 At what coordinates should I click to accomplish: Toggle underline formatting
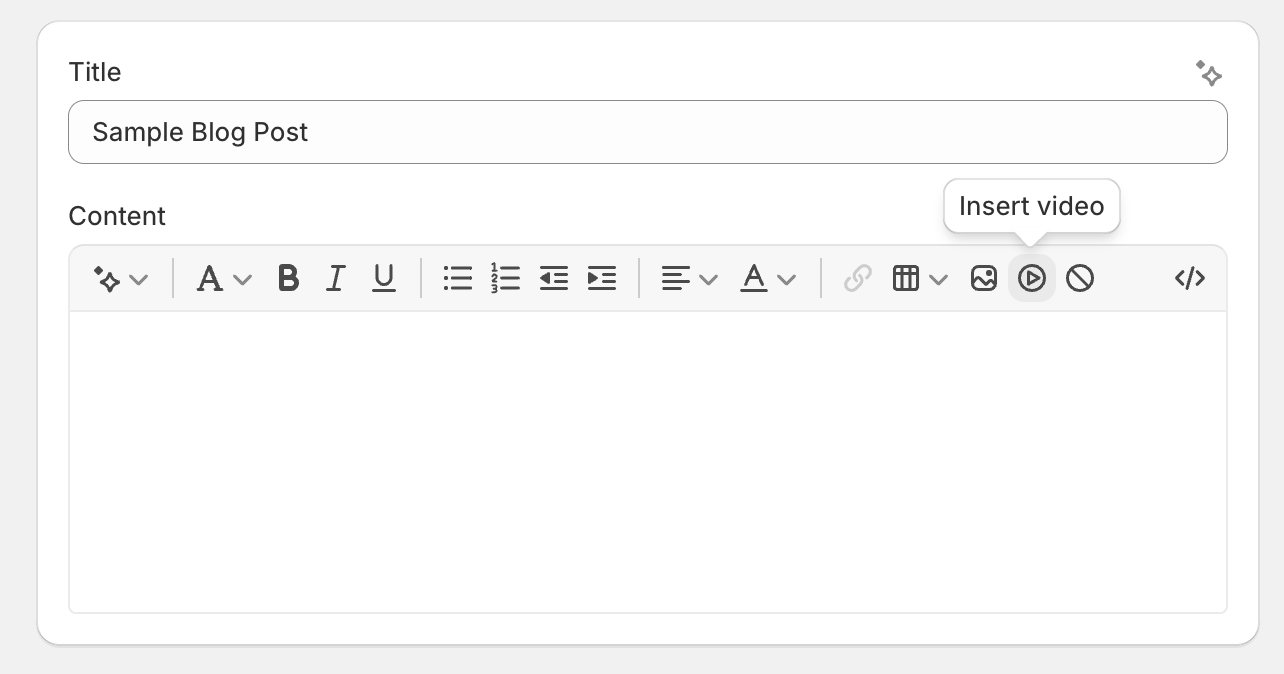pos(384,278)
